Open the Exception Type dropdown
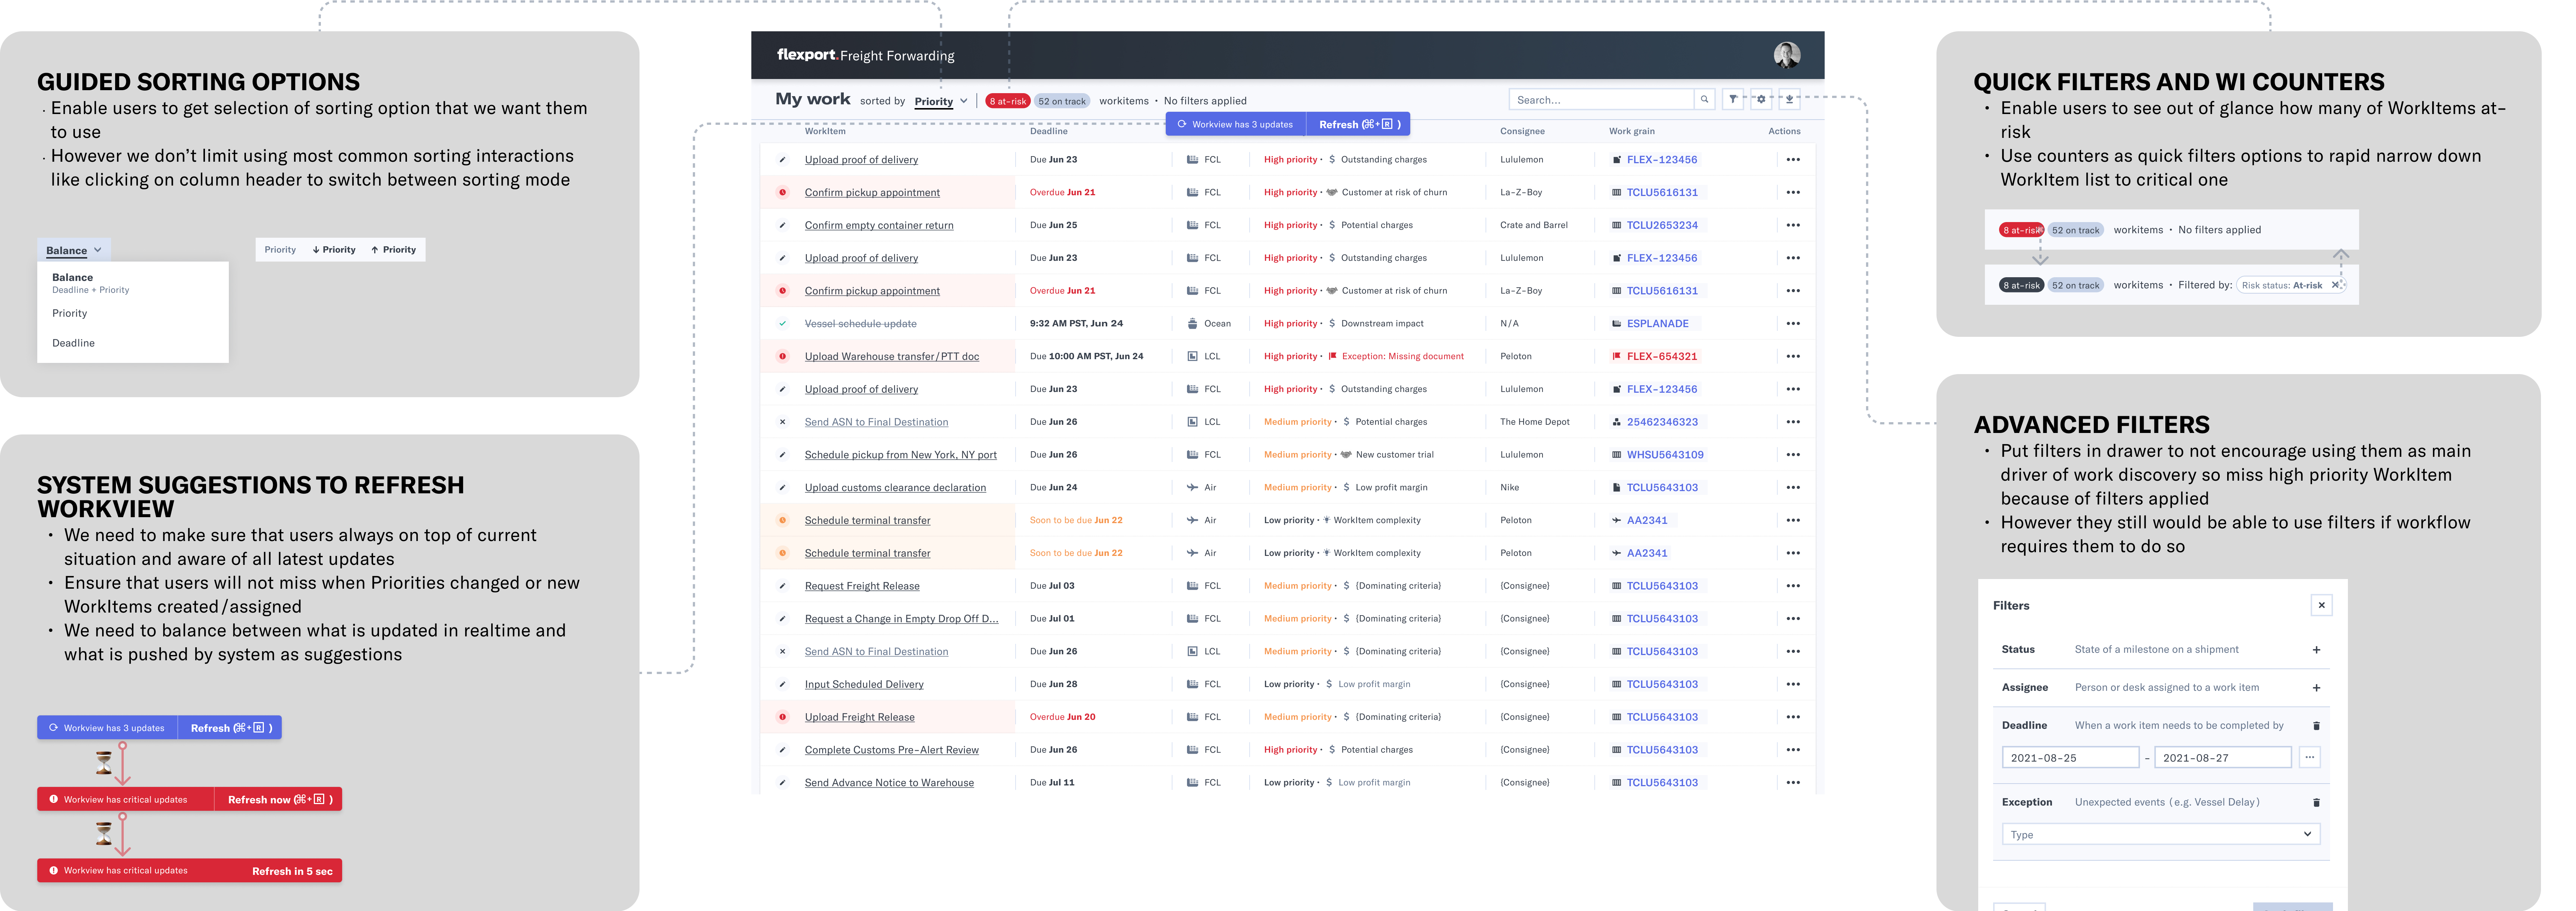Screen dimensions: 2576x911 [2160, 834]
